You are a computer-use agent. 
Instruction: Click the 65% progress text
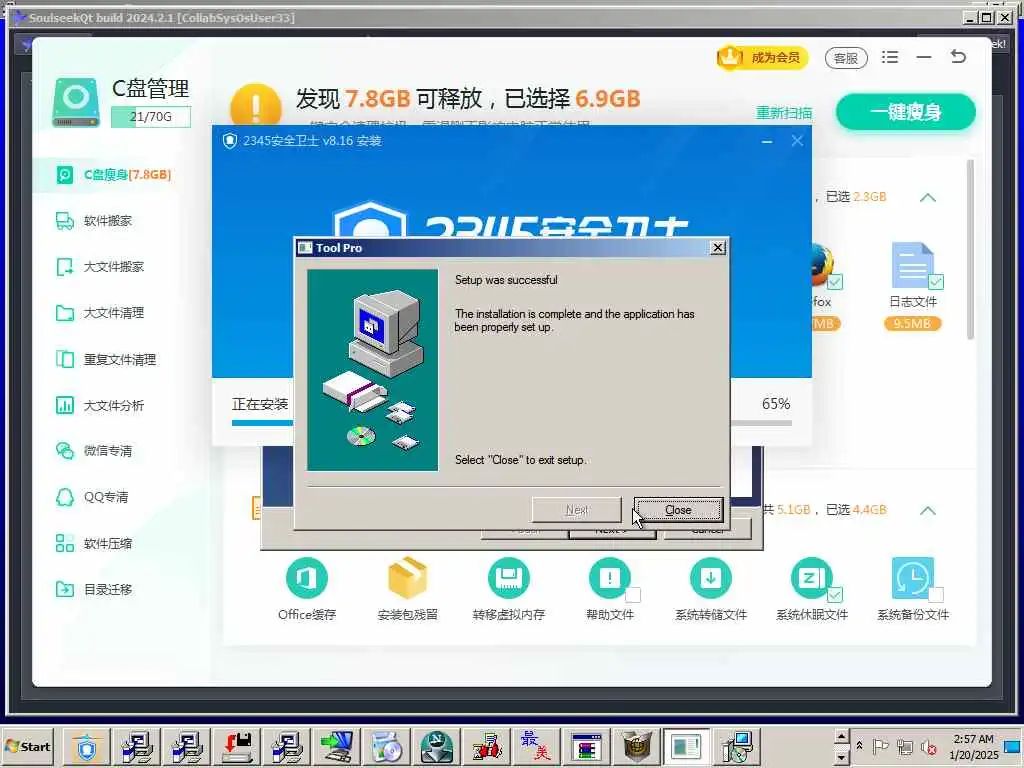click(776, 404)
